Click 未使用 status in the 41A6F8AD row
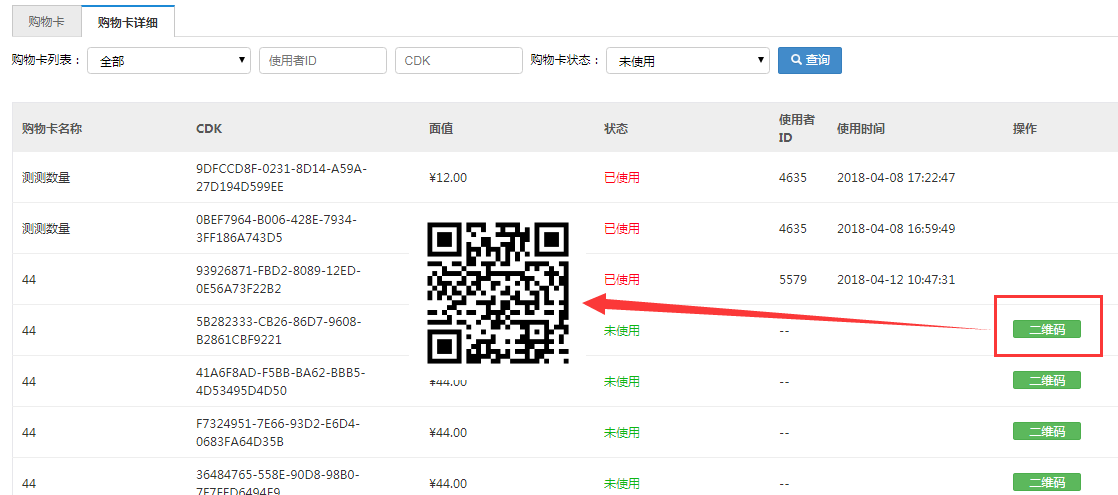This screenshot has height=495, width=1118. (x=622, y=382)
